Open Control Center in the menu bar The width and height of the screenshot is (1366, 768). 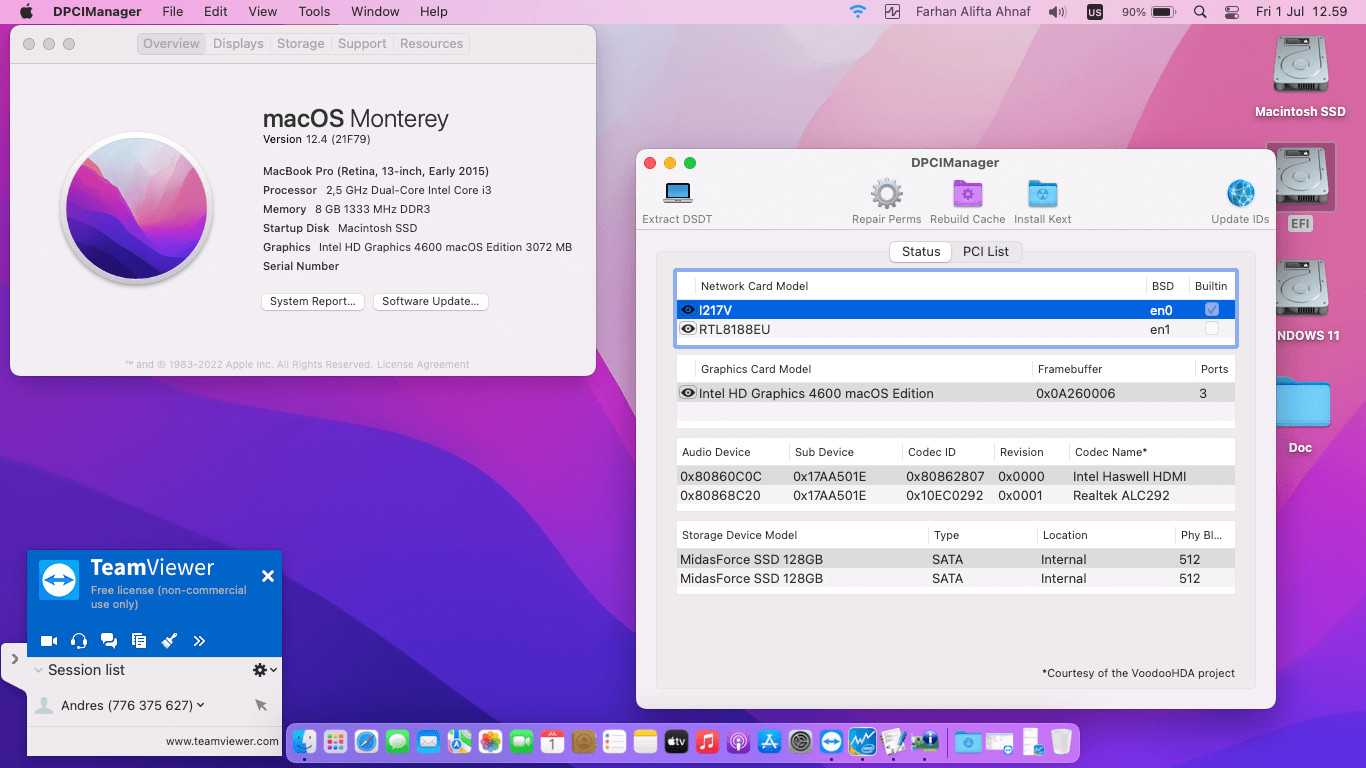click(1232, 12)
